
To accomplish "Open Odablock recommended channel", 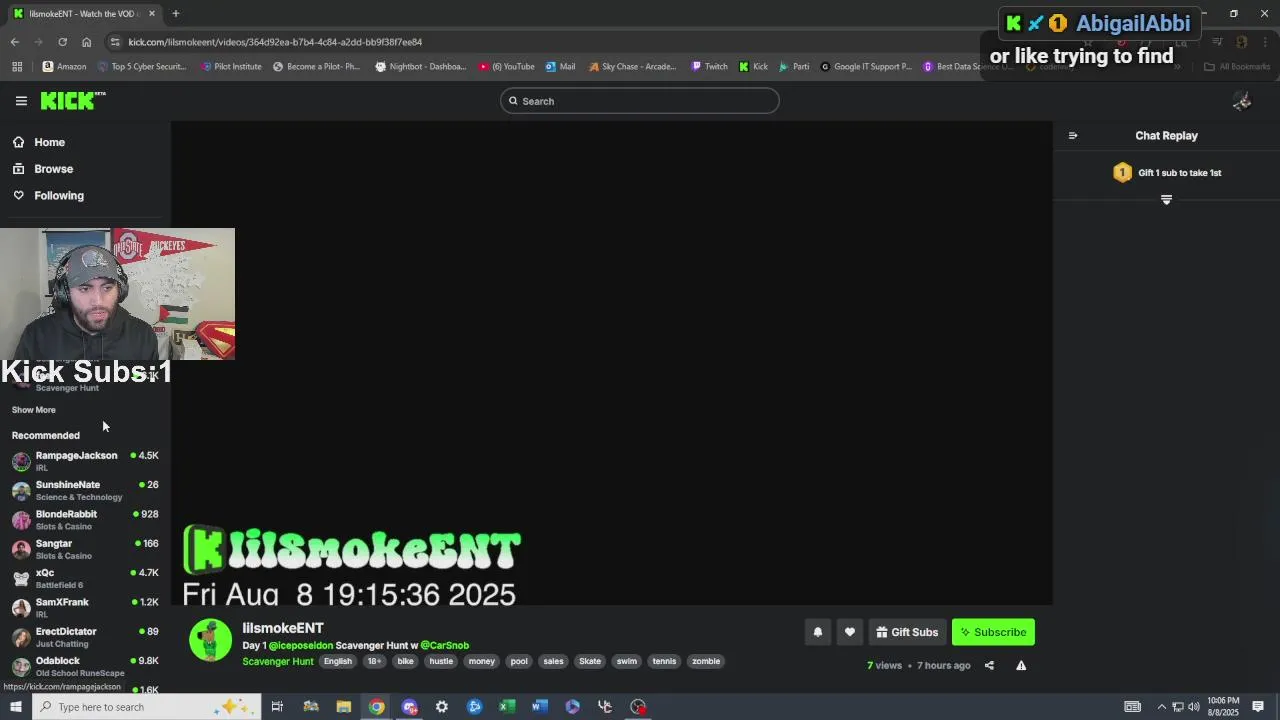I will click(85, 666).
